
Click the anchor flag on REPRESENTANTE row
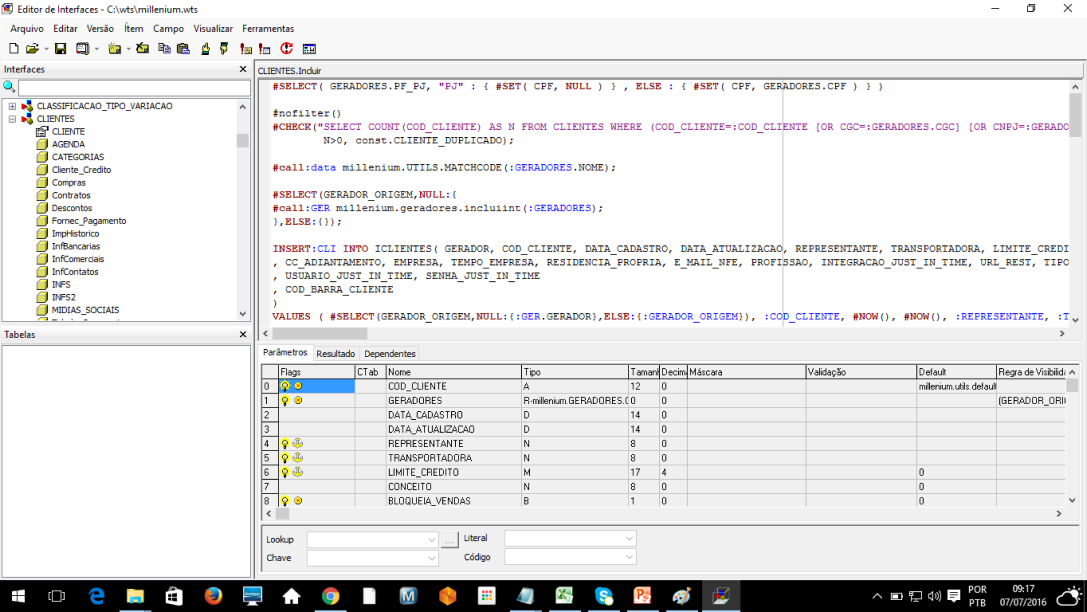(297, 443)
